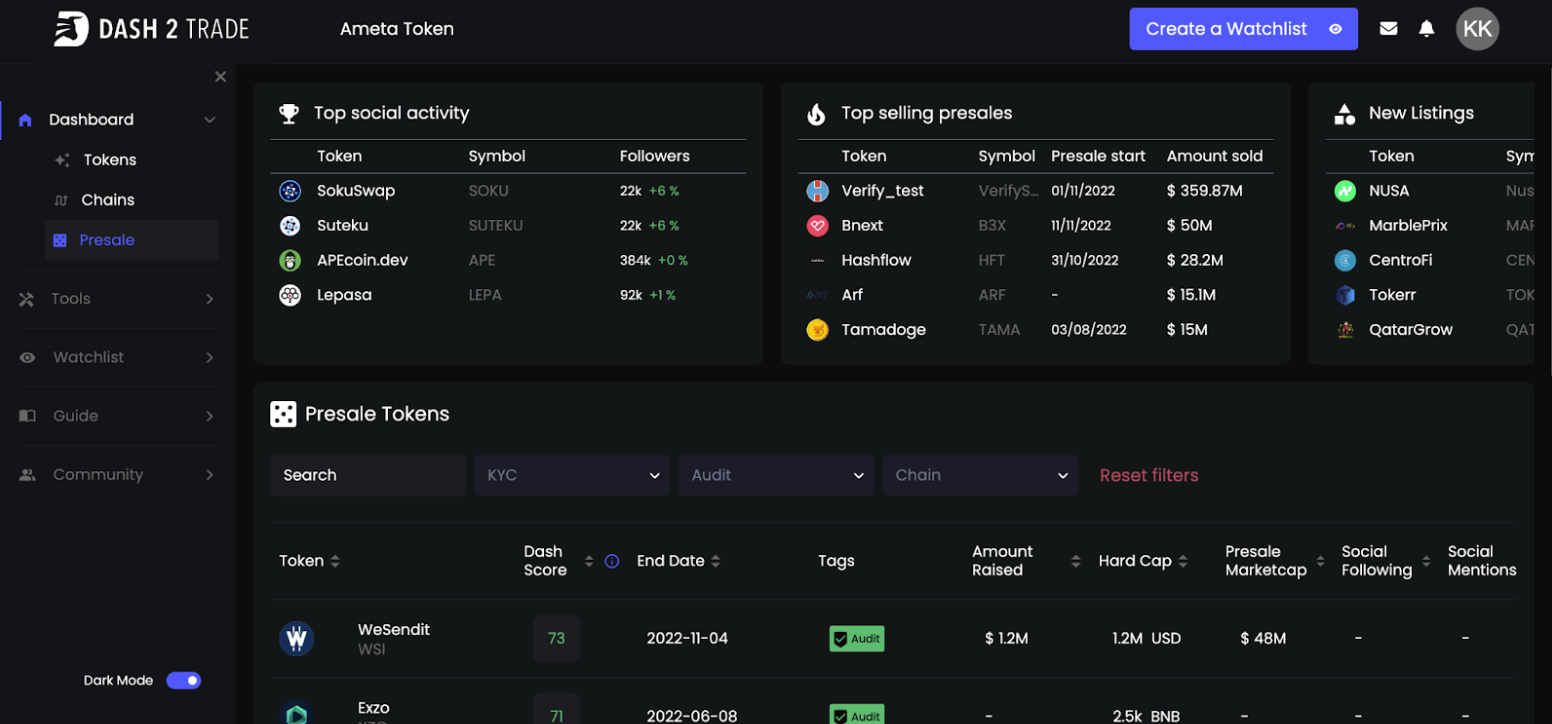The height and width of the screenshot is (724, 1552).
Task: Click the Social Mentions column header
Action: [1482, 561]
